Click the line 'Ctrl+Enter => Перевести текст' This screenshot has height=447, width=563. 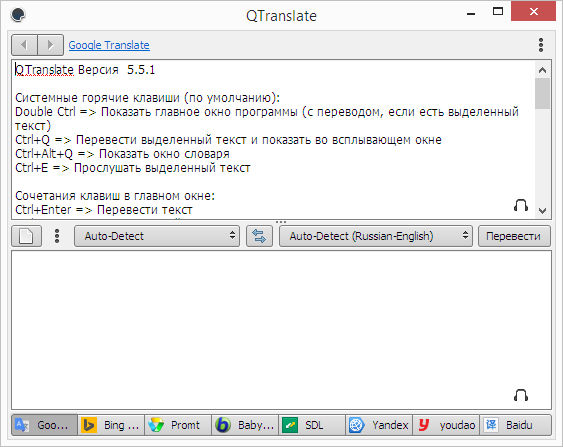tap(104, 210)
